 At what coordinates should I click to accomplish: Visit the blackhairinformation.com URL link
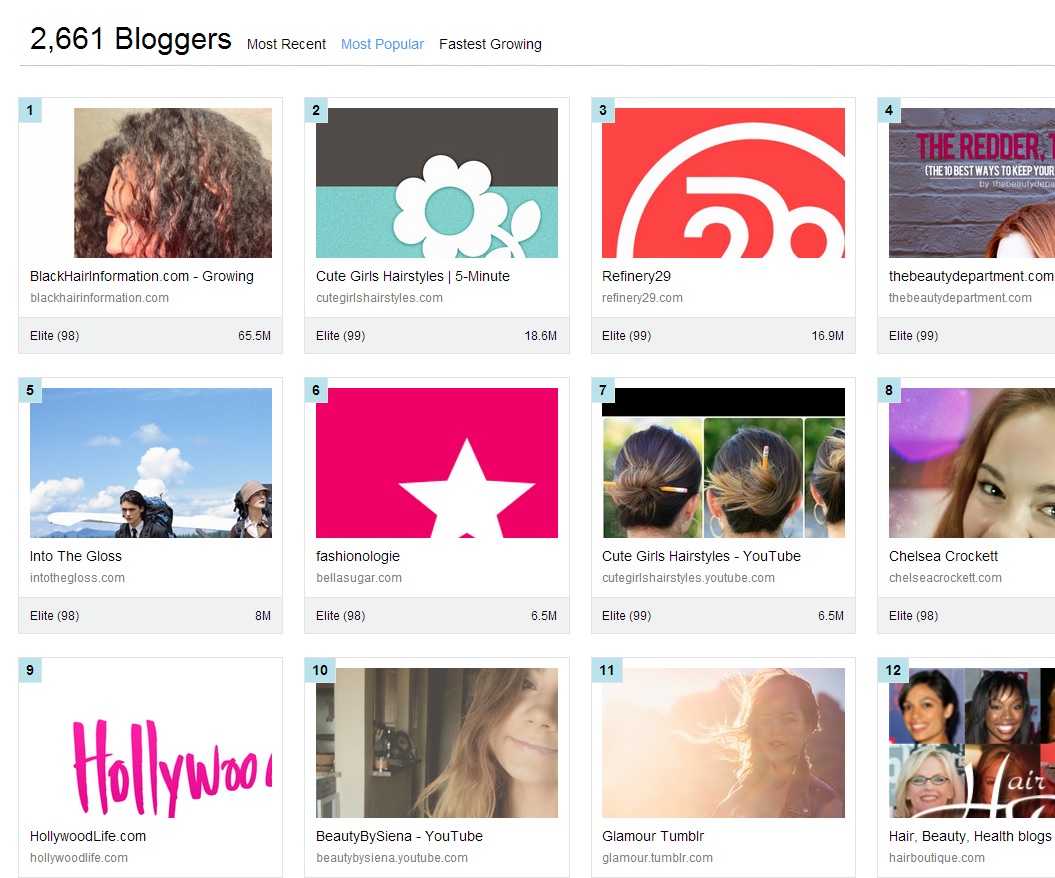[x=100, y=298]
